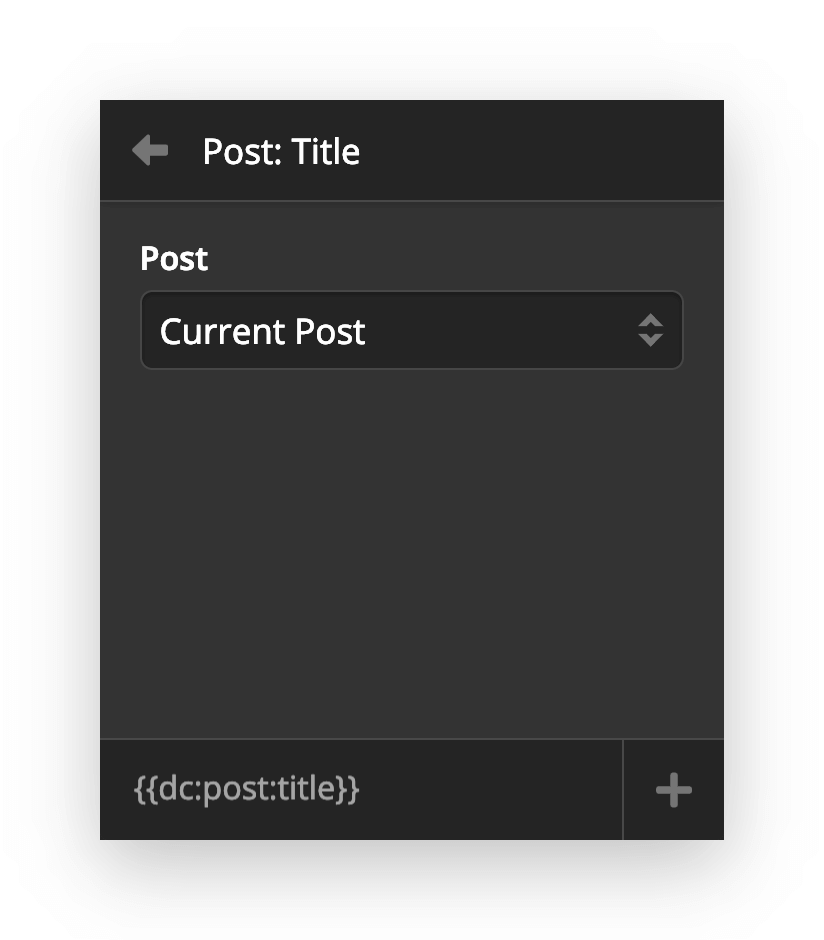Focus the dynamic content input at bottom
824x940 pixels.
pyautogui.click(x=360, y=789)
